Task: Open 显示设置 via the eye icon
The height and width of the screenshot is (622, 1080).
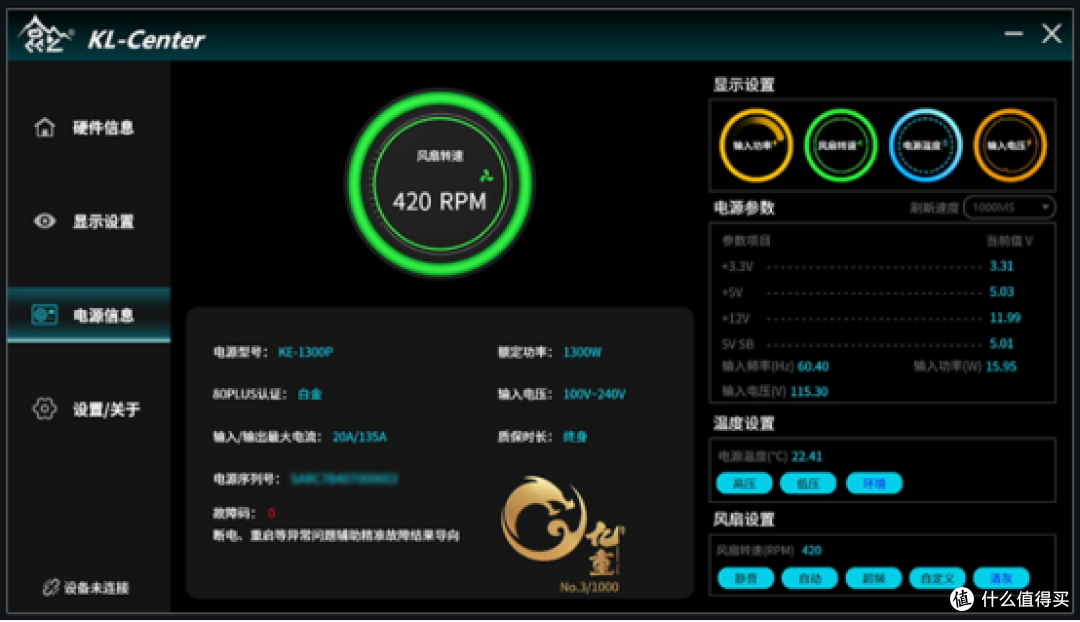Action: click(45, 221)
